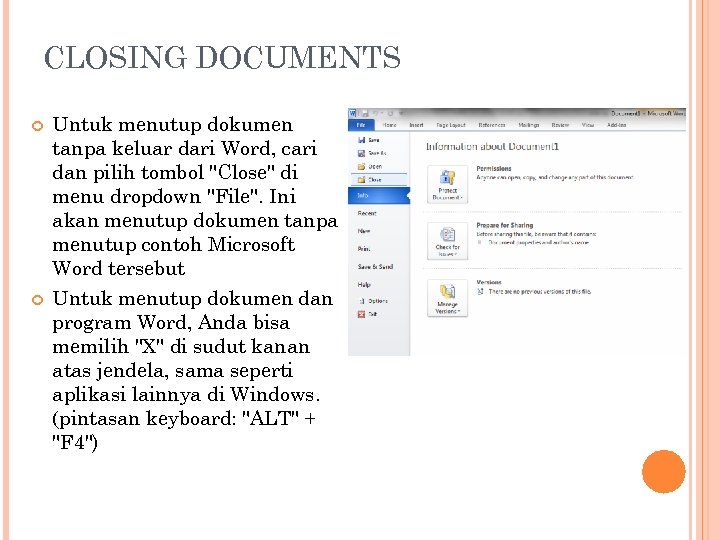Open the Page Layout ribbon tab
The image size is (720, 540).
tap(450, 125)
